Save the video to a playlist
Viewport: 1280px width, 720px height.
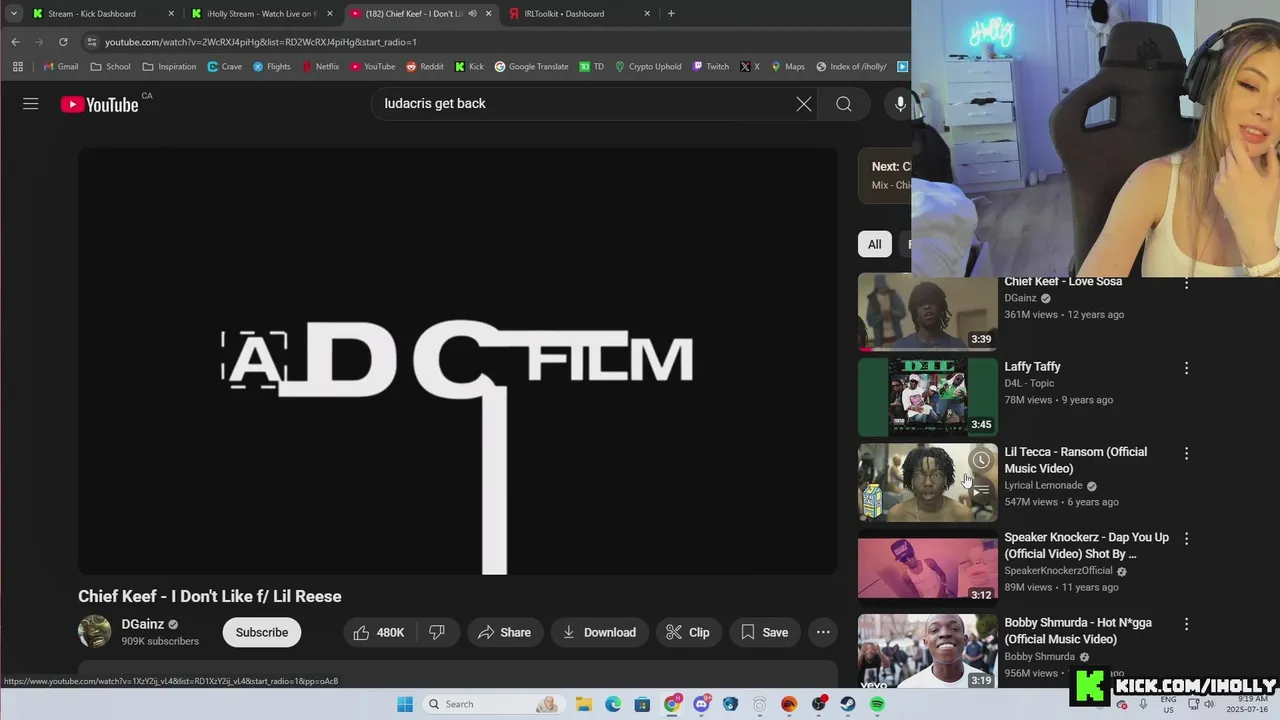765,632
